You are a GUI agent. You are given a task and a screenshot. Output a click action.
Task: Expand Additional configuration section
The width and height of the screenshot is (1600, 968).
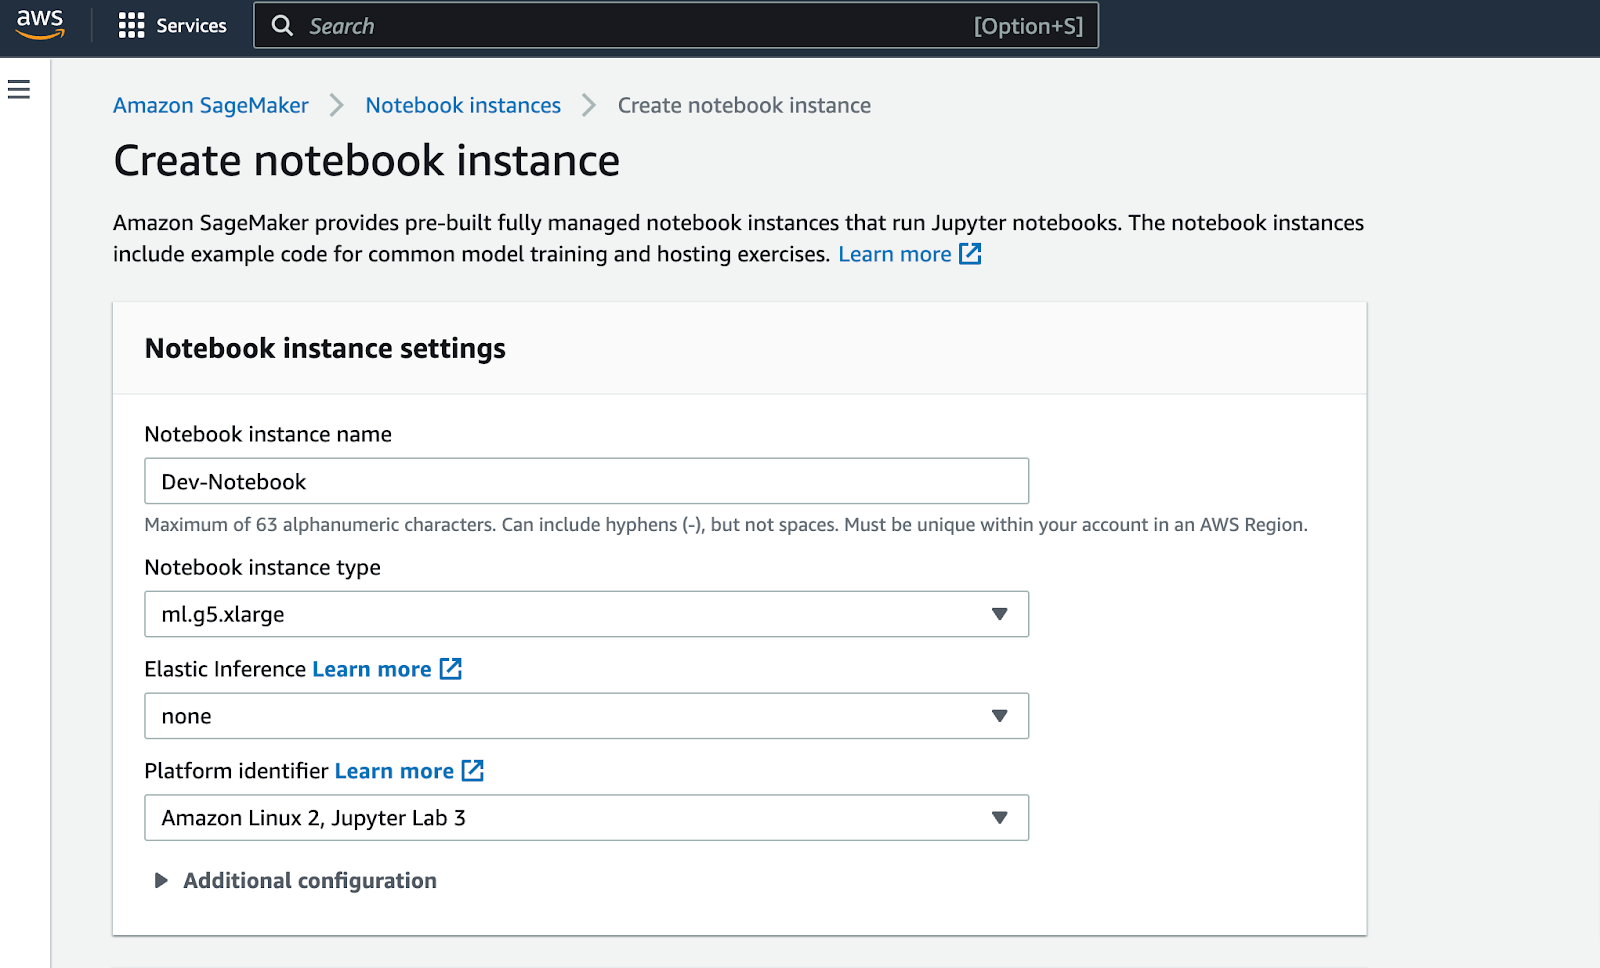tap(160, 881)
